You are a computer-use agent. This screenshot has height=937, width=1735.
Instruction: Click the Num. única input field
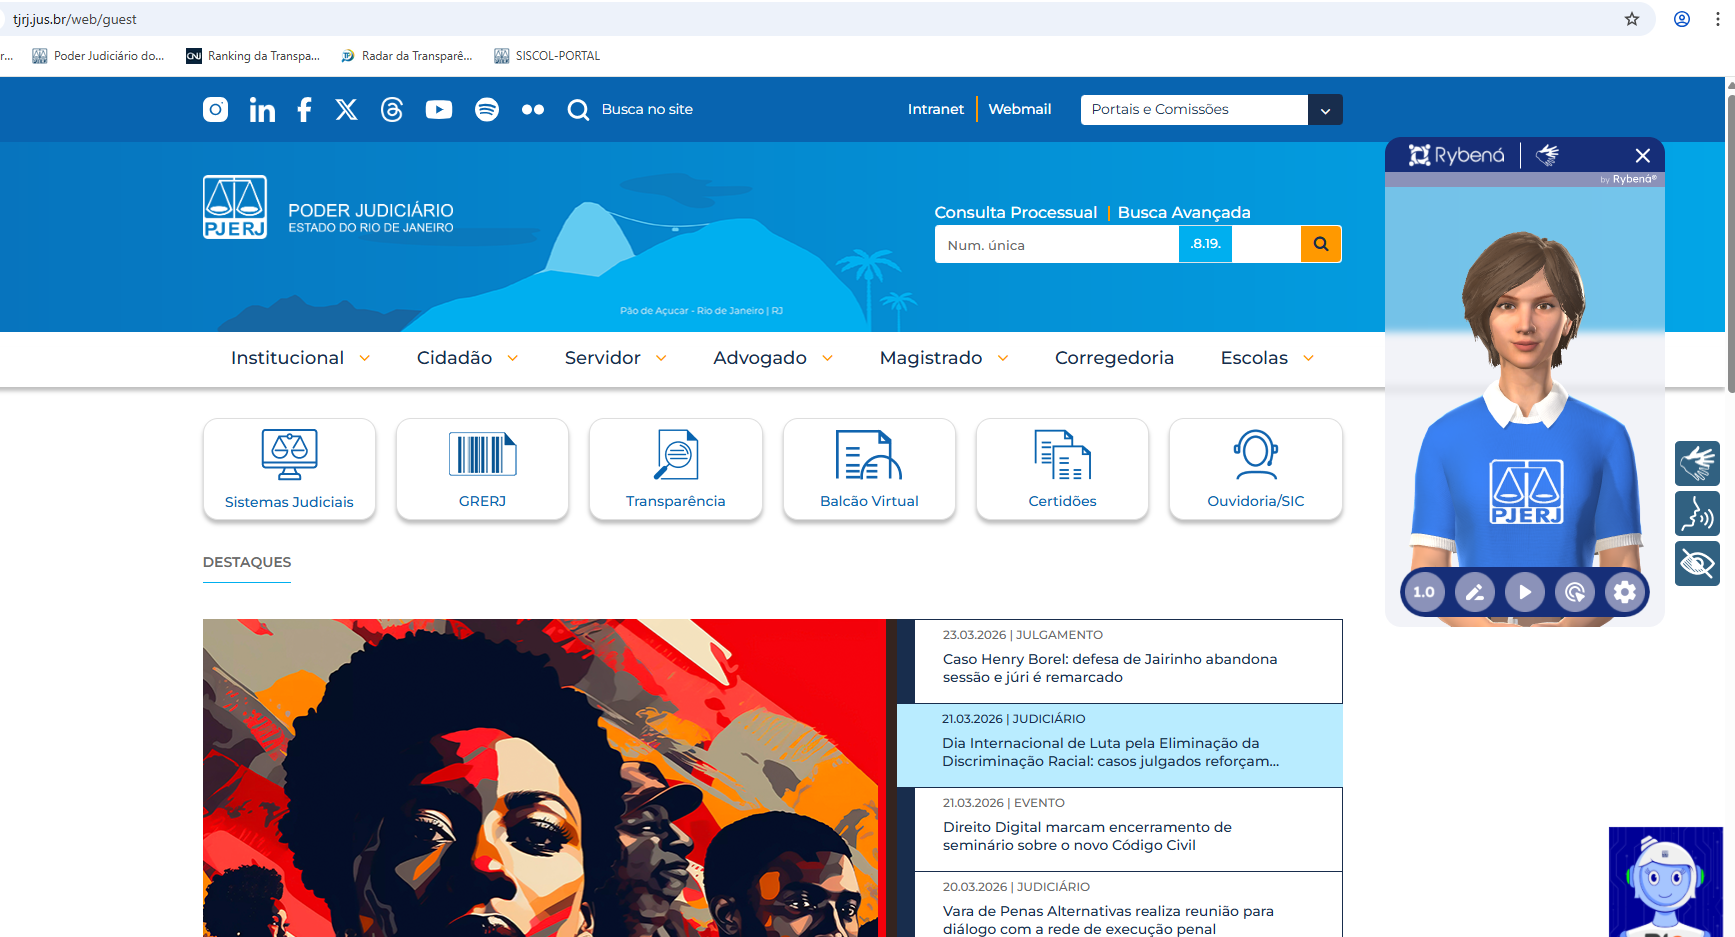[x=1055, y=245]
